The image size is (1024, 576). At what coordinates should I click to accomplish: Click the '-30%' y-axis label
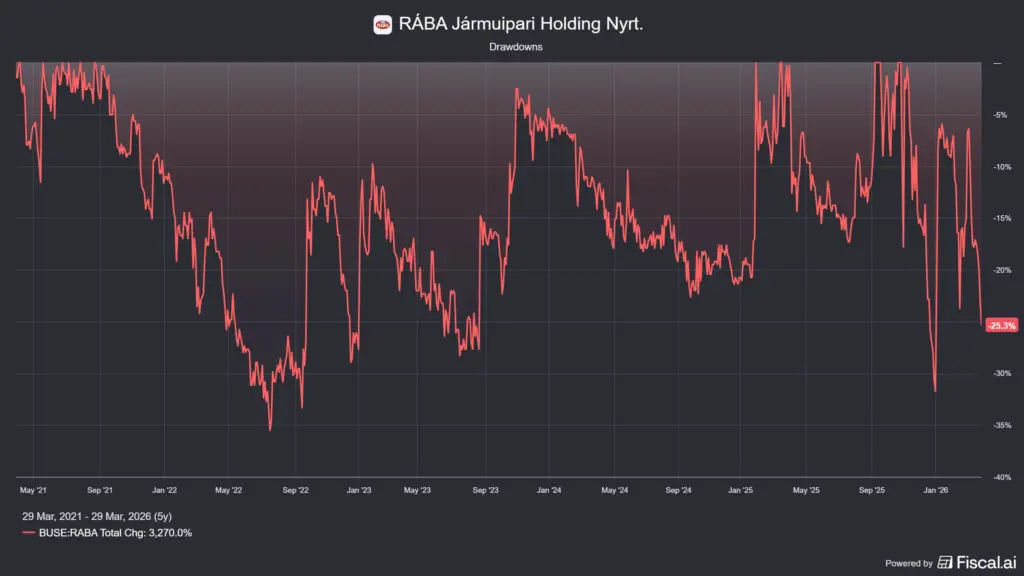click(1002, 374)
